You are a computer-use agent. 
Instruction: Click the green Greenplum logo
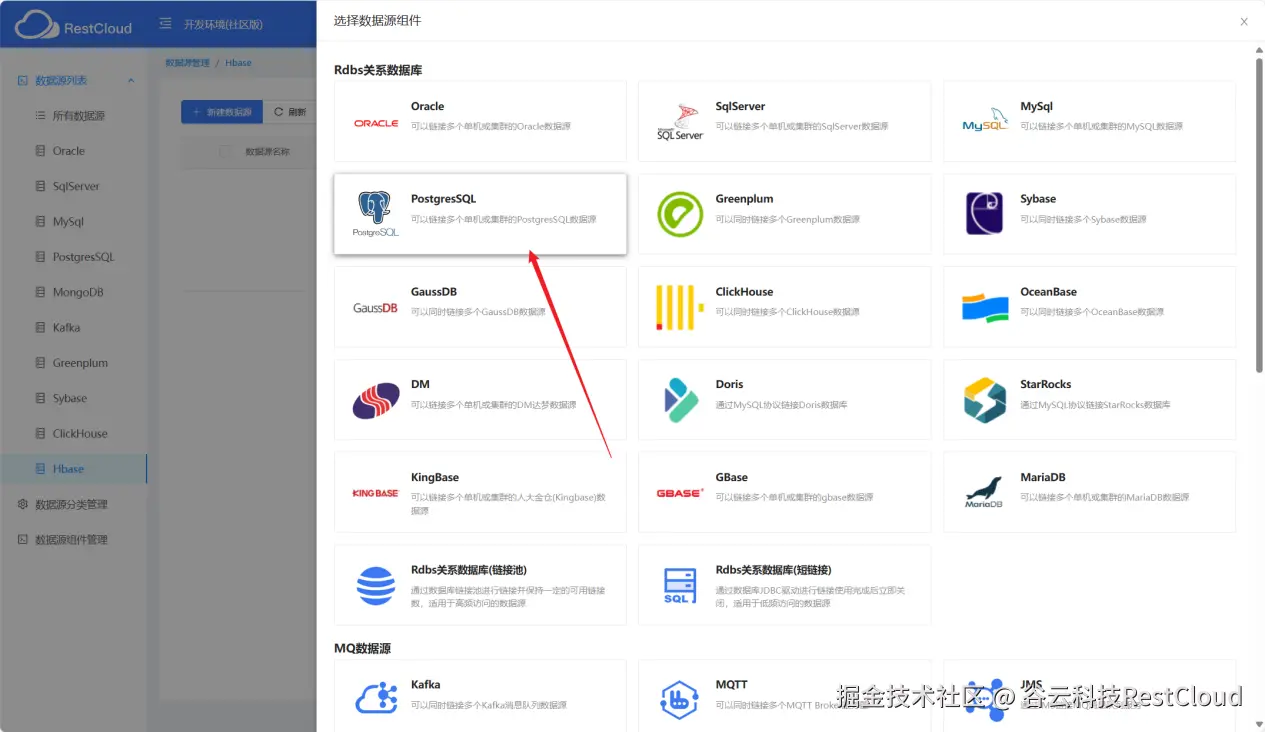point(680,214)
